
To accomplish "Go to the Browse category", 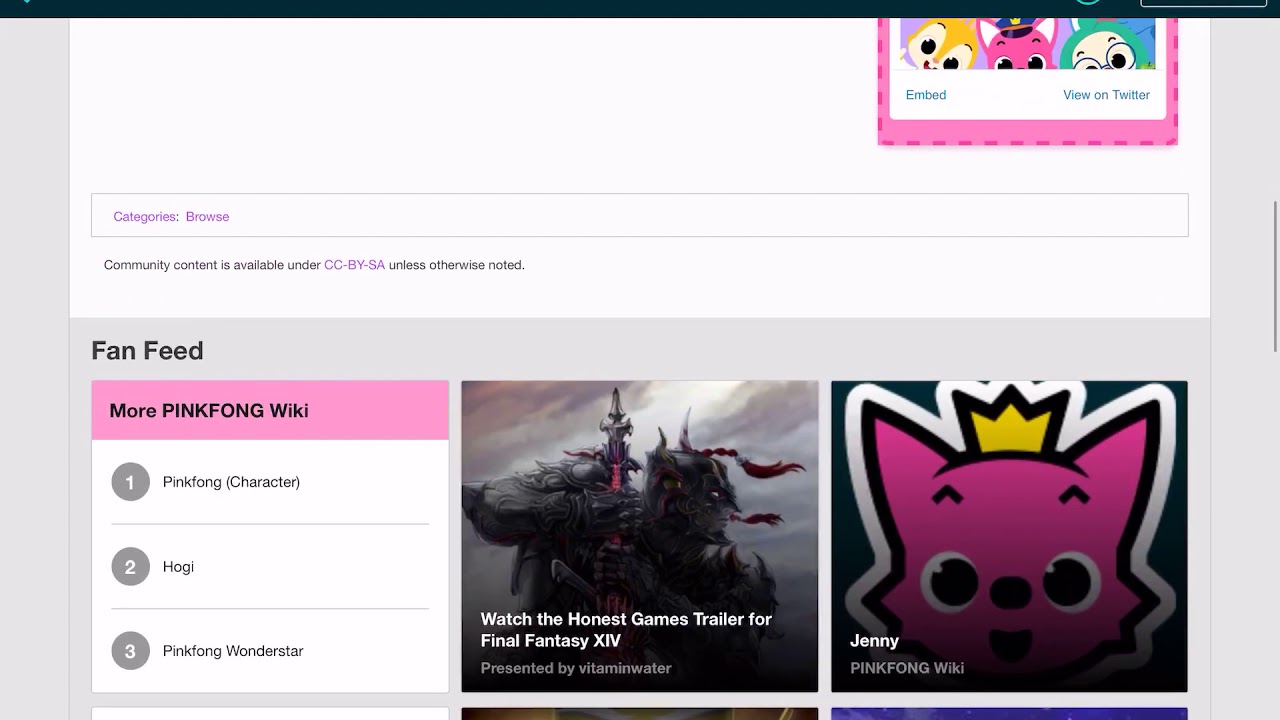I will pos(207,216).
